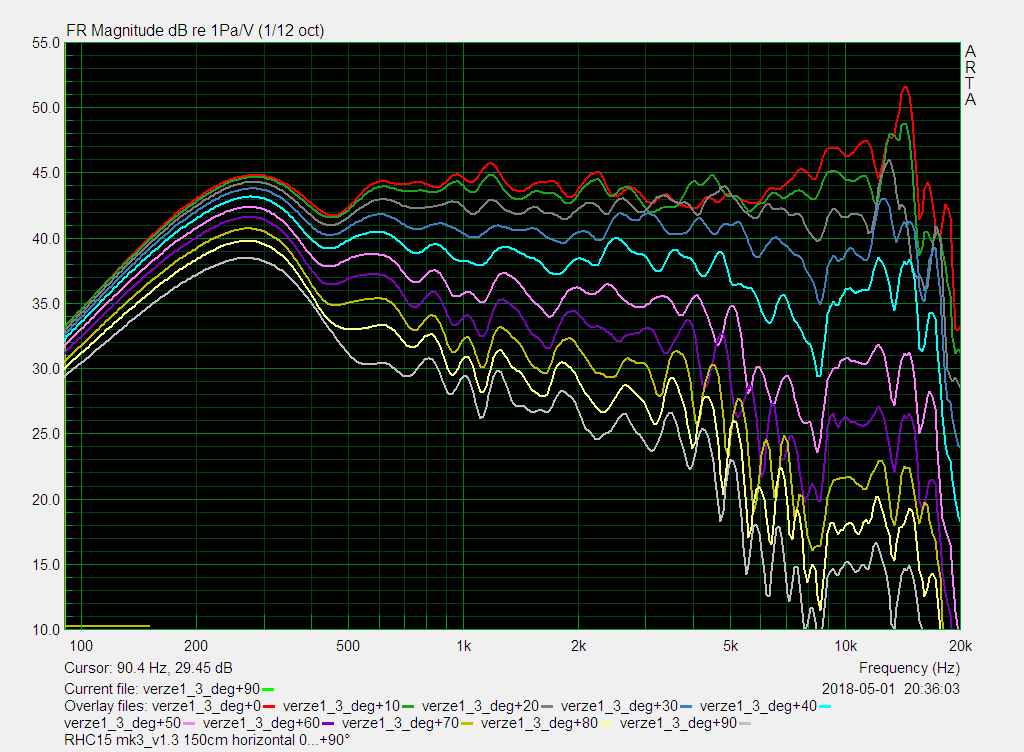This screenshot has height=752, width=1024.
Task: Click the '200' frequency axis label
Action: coord(196,646)
